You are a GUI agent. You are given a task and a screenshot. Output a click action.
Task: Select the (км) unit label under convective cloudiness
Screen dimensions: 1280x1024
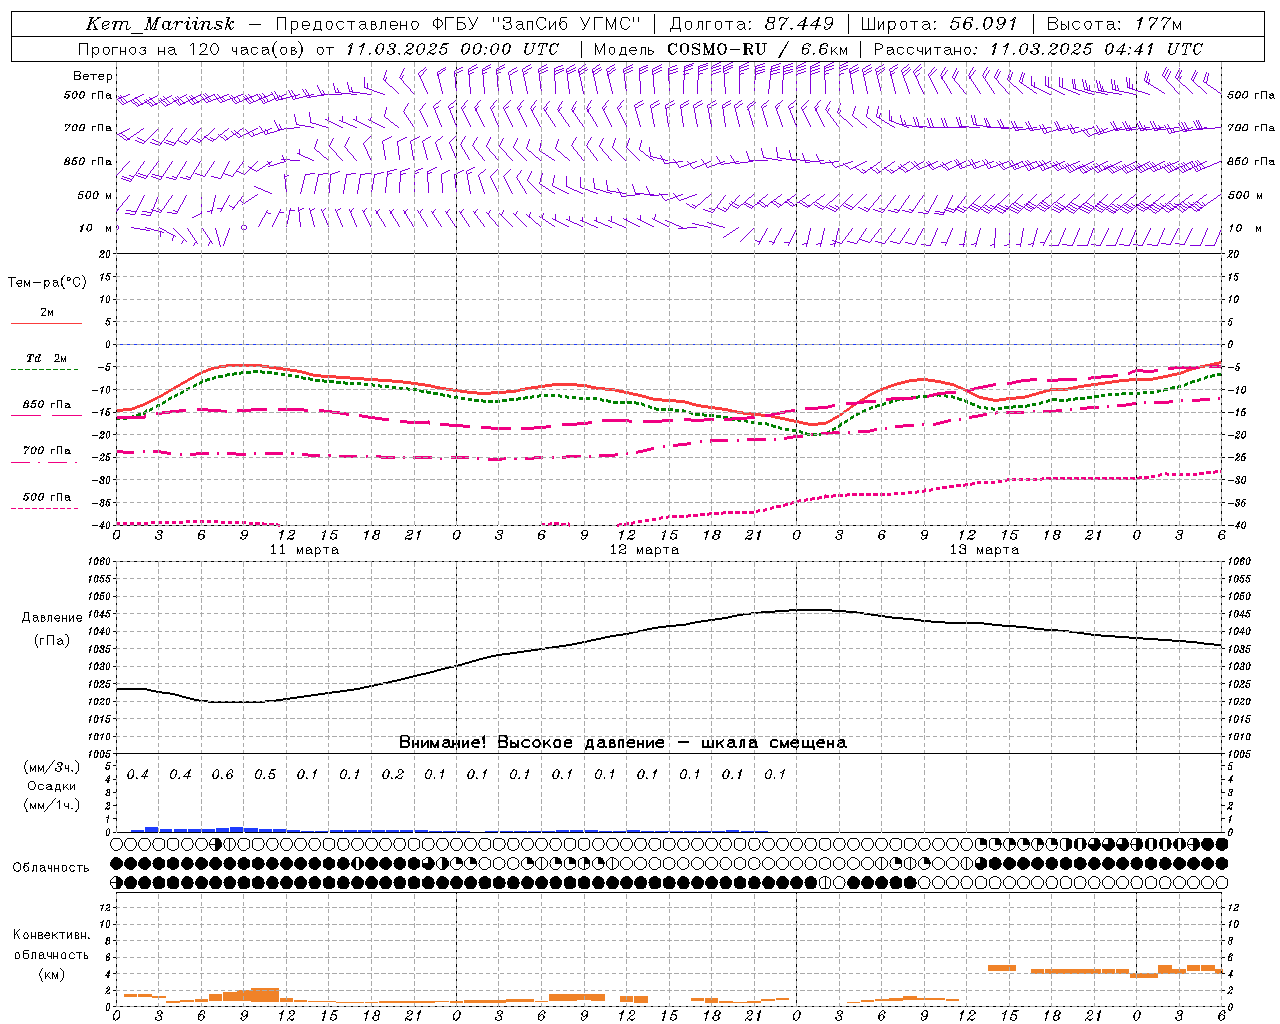(x=51, y=974)
